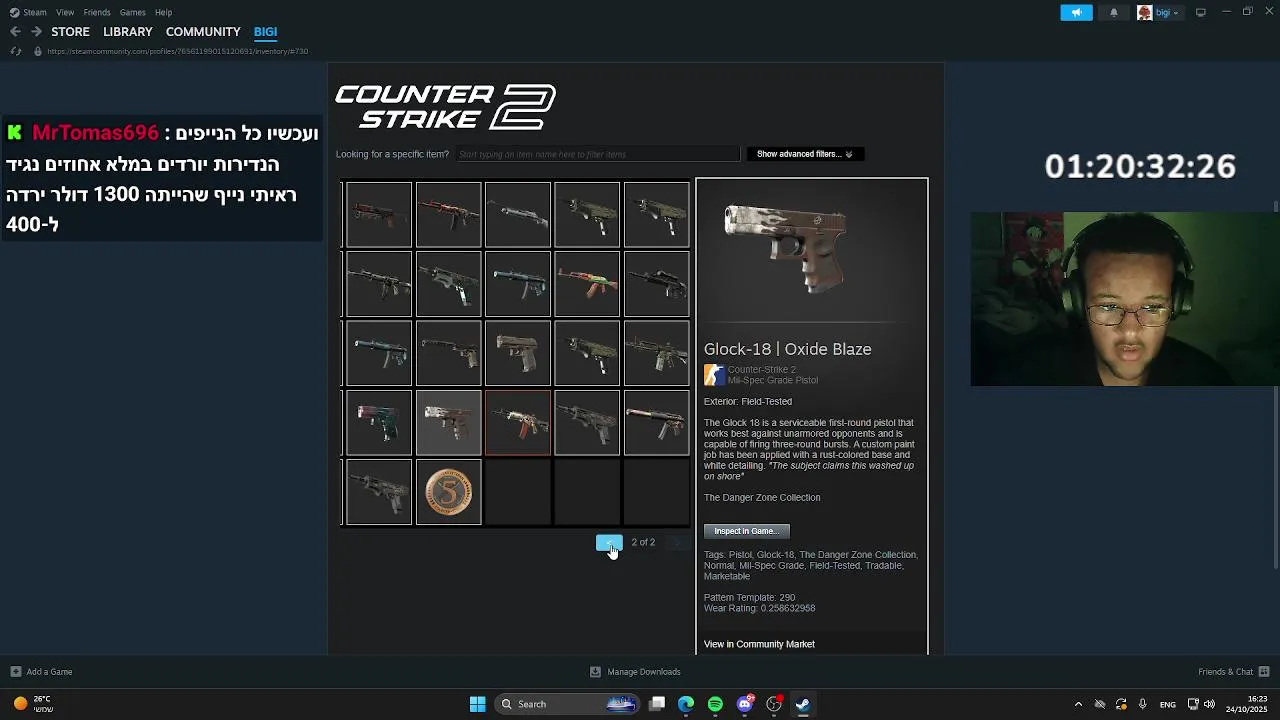Select the tan P2000 pistol item
Viewport: 1280px width, 720px height.
pos(518,354)
